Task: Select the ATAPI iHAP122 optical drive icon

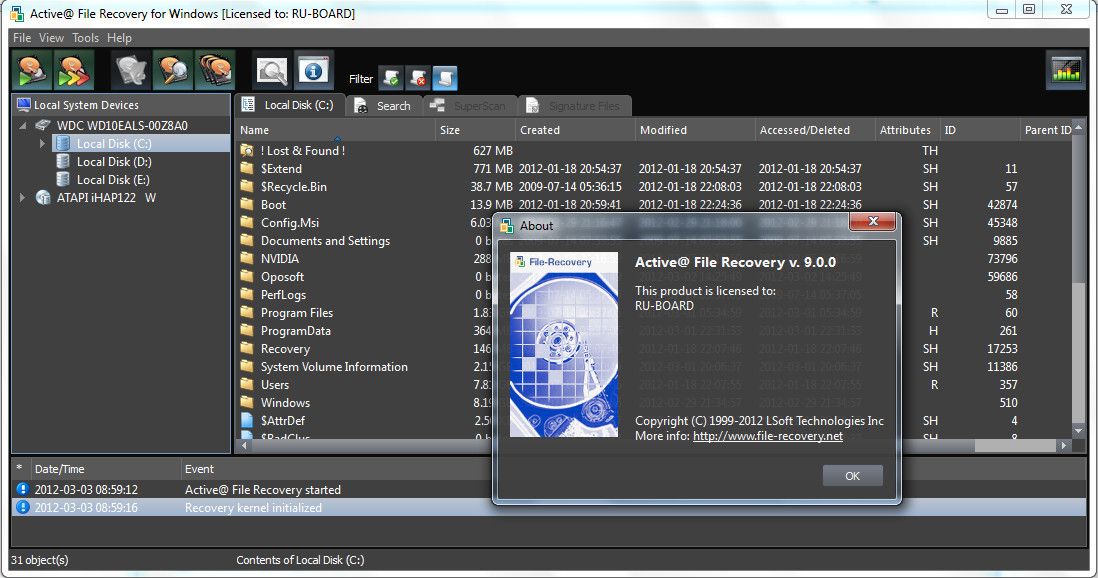Action: [x=43, y=198]
